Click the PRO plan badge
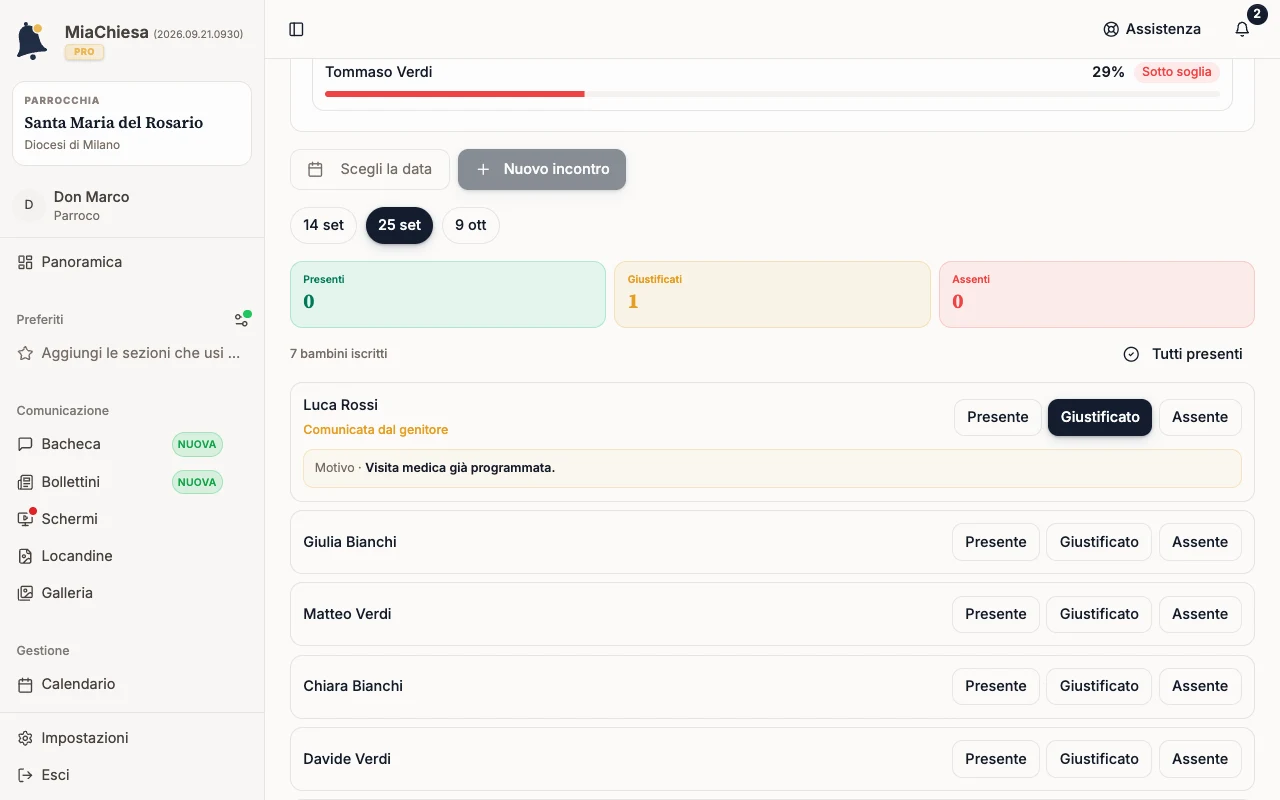This screenshot has height=800, width=1280. point(85,52)
